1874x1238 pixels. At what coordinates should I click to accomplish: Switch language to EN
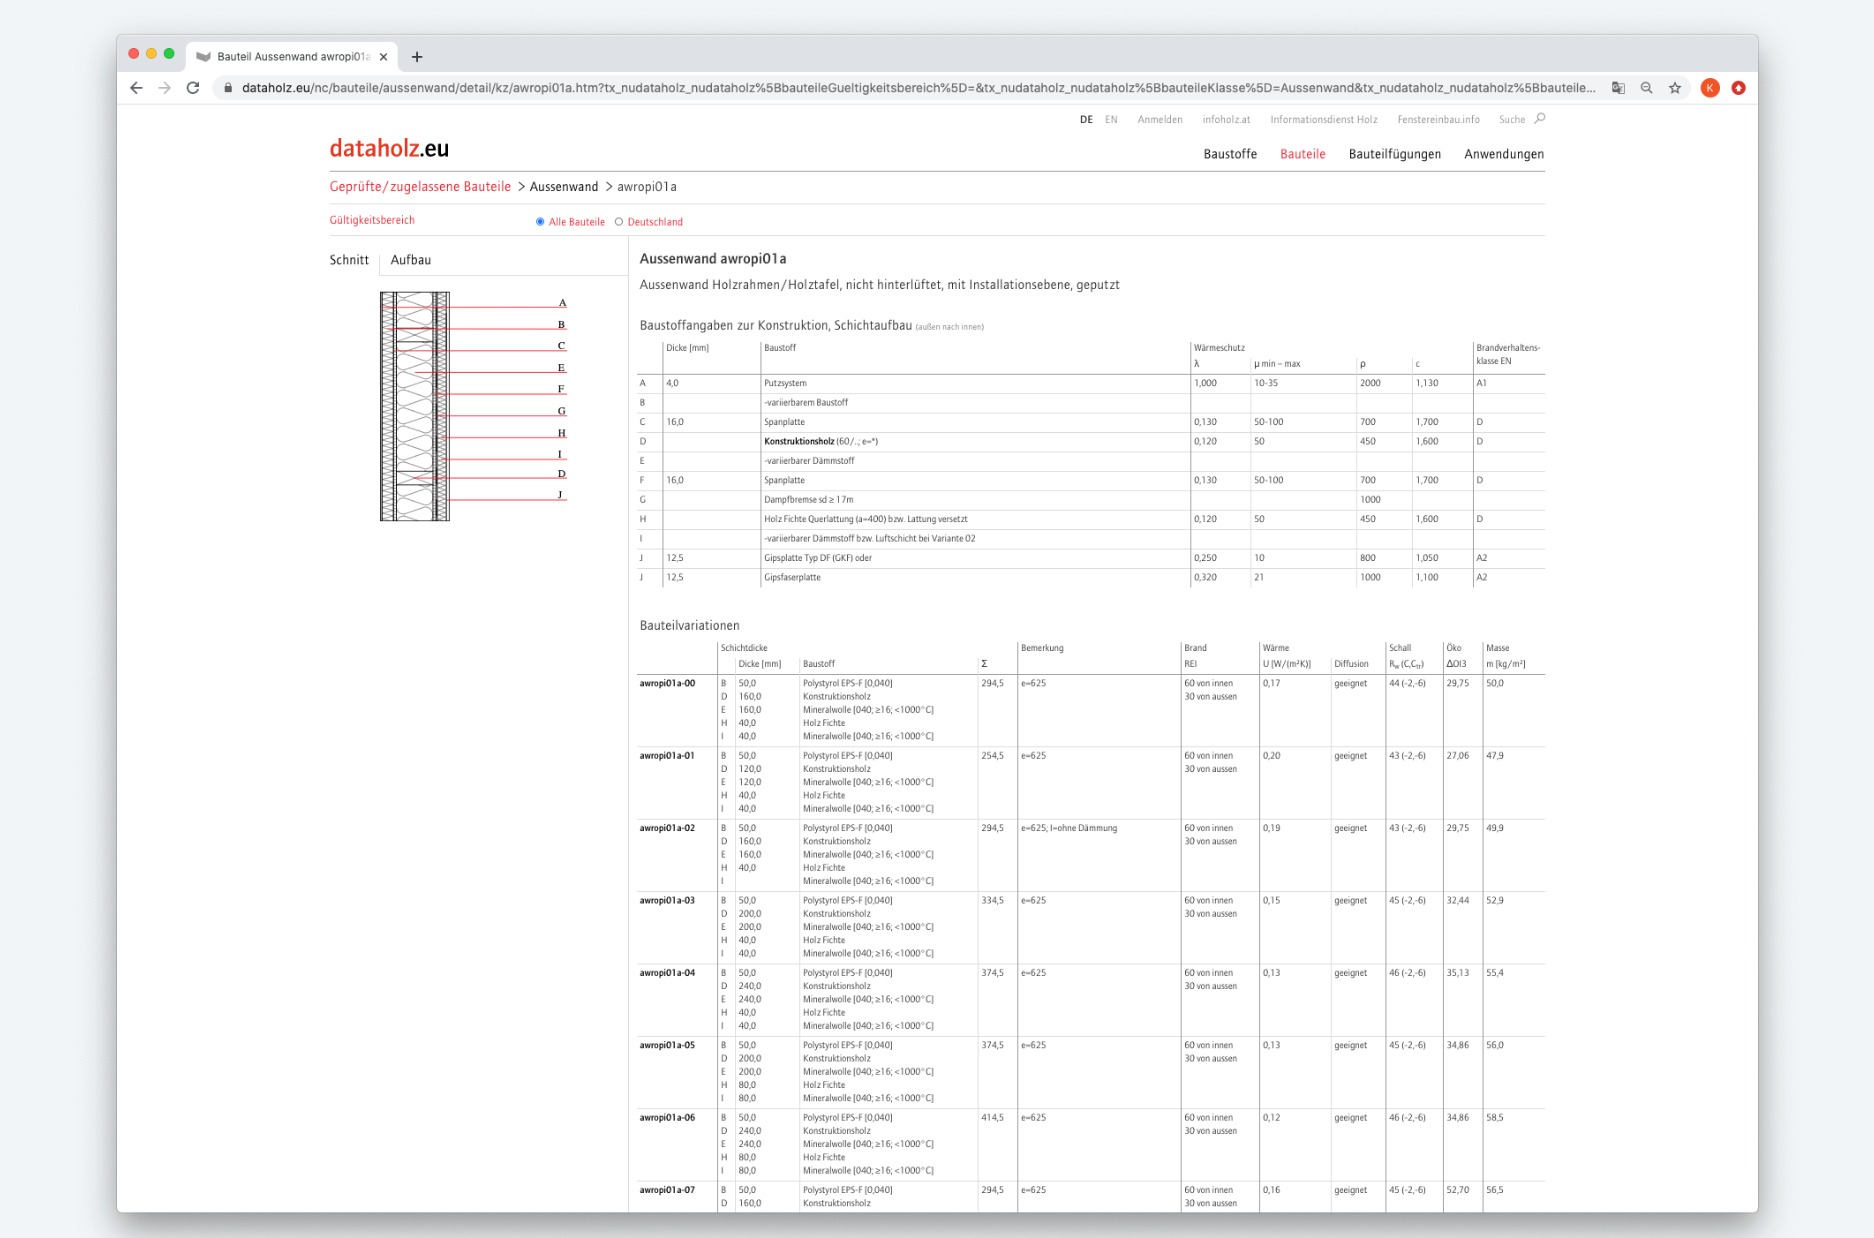point(1111,119)
